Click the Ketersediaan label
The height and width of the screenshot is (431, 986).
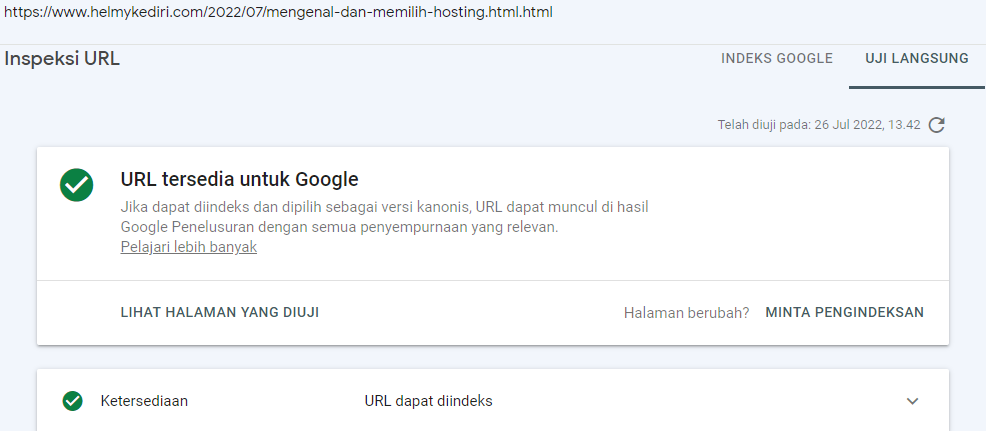(144, 401)
